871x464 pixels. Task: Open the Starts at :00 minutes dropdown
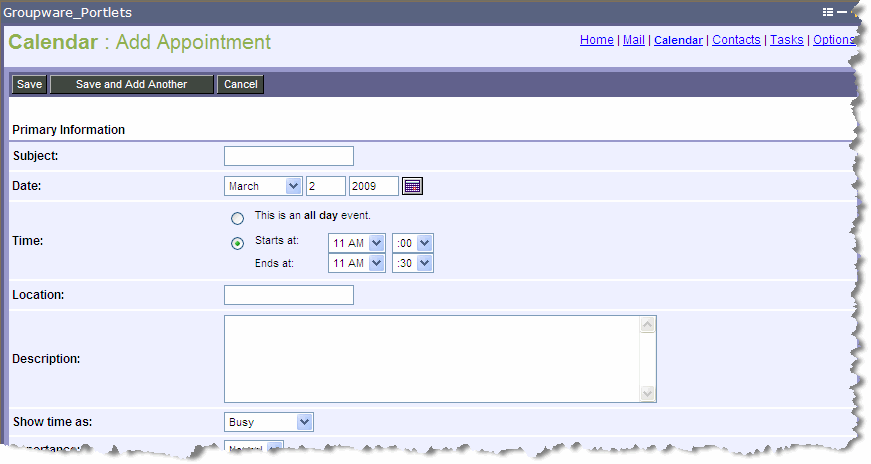tap(413, 243)
